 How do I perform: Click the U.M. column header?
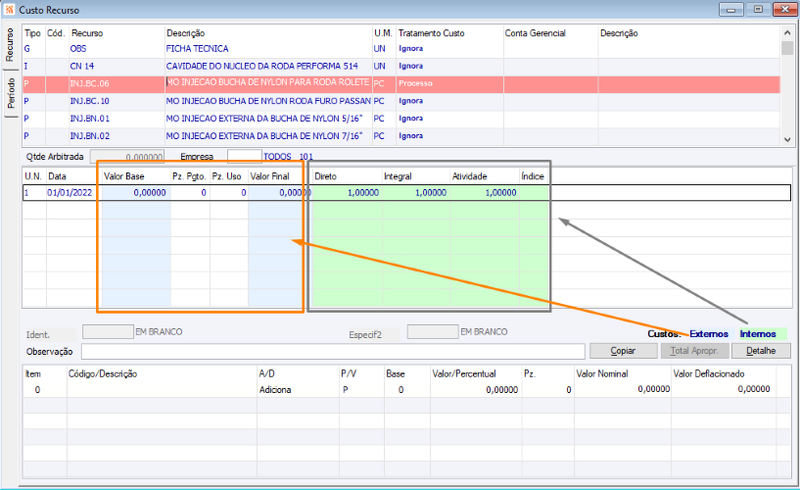[383, 33]
